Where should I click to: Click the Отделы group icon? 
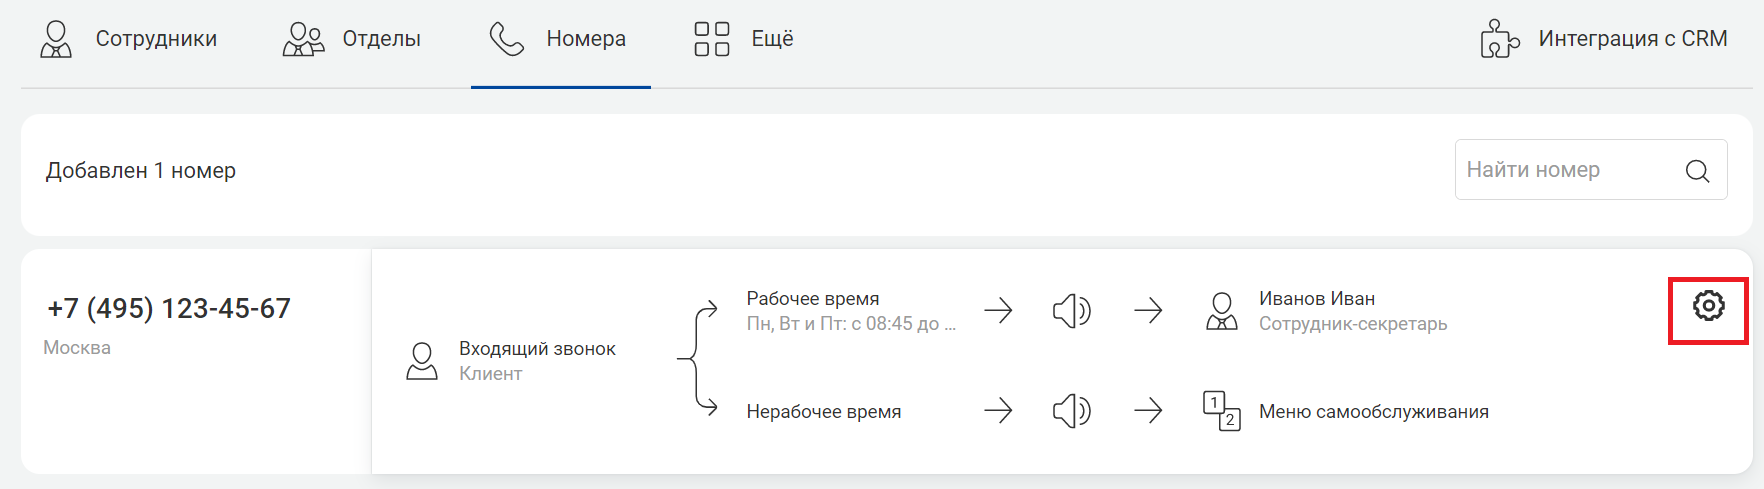[x=304, y=39]
